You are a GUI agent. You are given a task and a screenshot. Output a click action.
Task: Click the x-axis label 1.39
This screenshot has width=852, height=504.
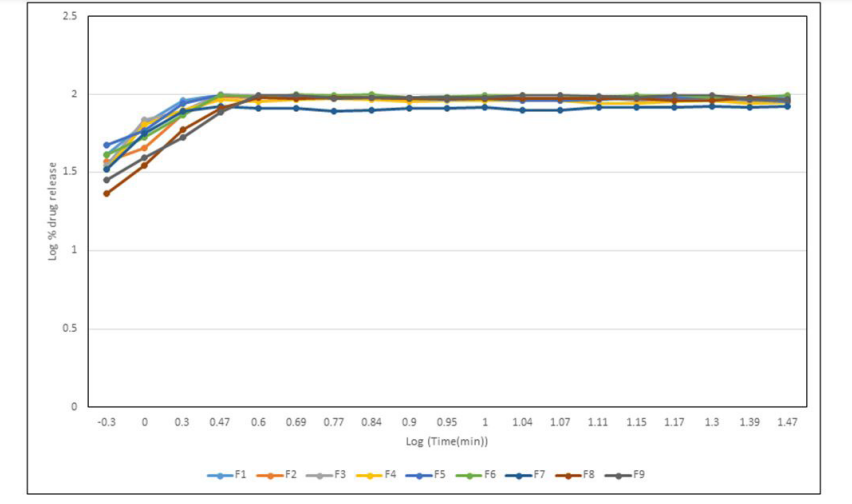[x=750, y=423]
